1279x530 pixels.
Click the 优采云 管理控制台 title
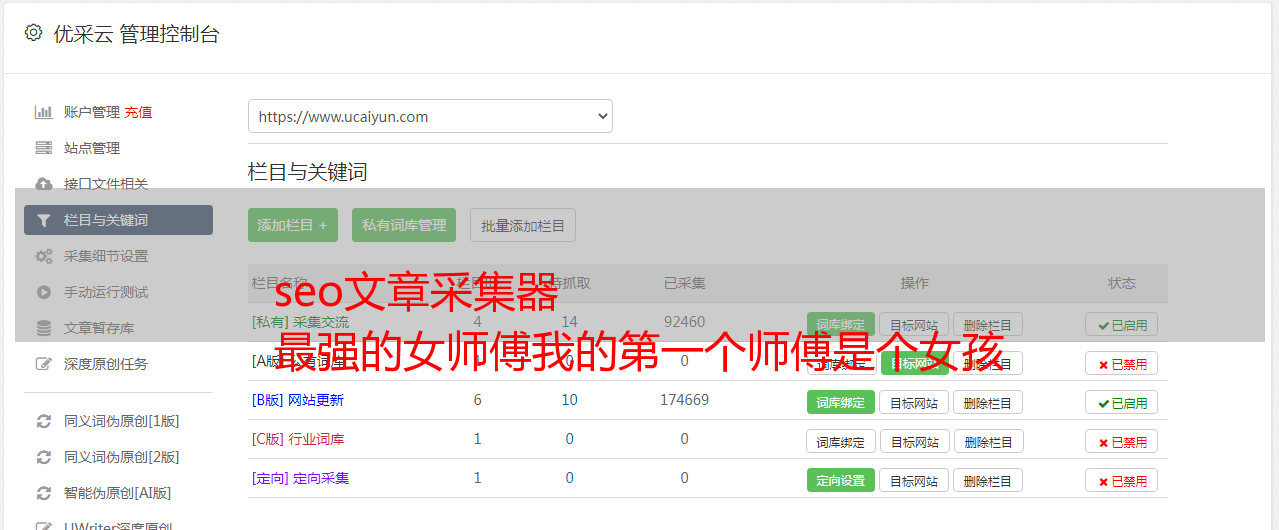tap(136, 34)
